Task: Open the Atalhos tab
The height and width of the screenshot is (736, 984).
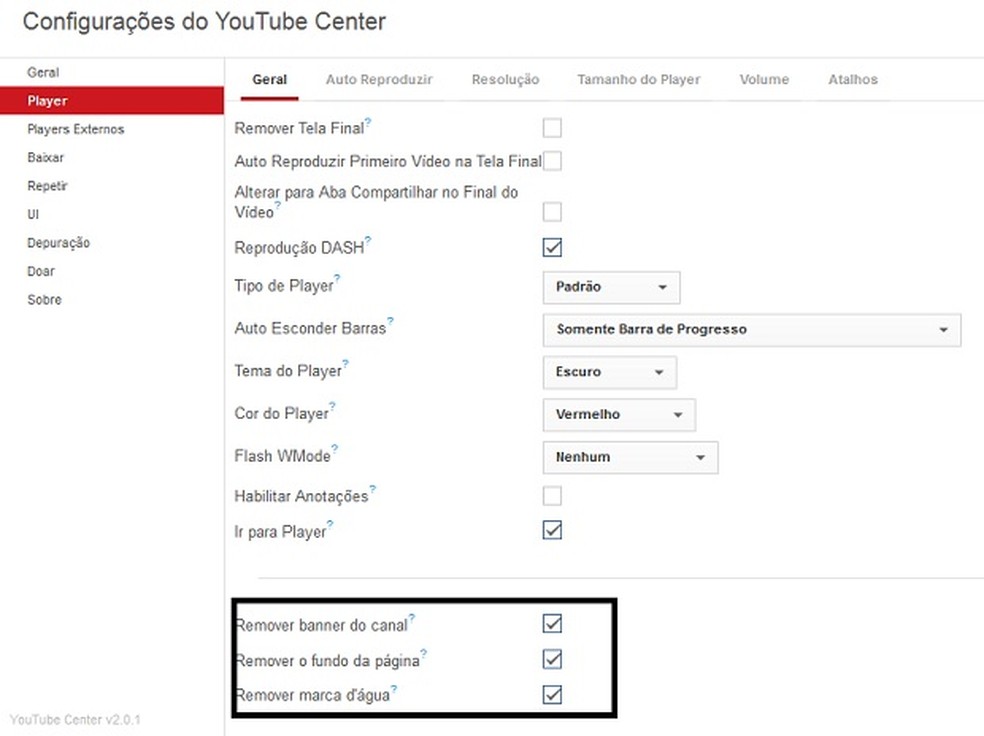Action: [x=853, y=80]
